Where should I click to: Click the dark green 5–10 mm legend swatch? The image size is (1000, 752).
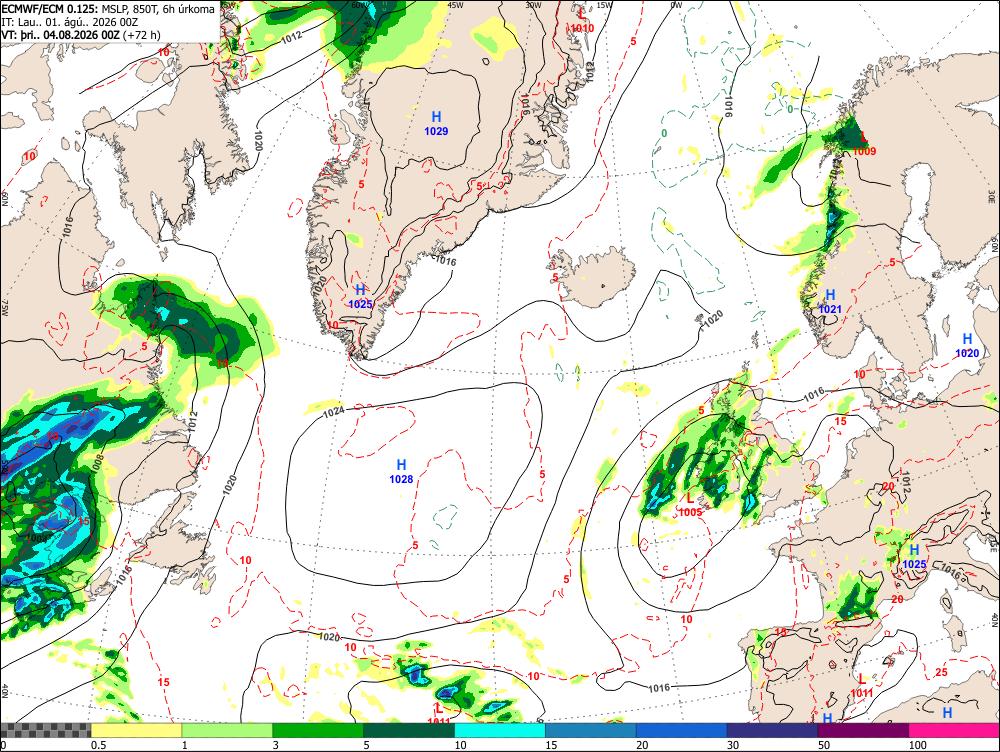click(409, 730)
